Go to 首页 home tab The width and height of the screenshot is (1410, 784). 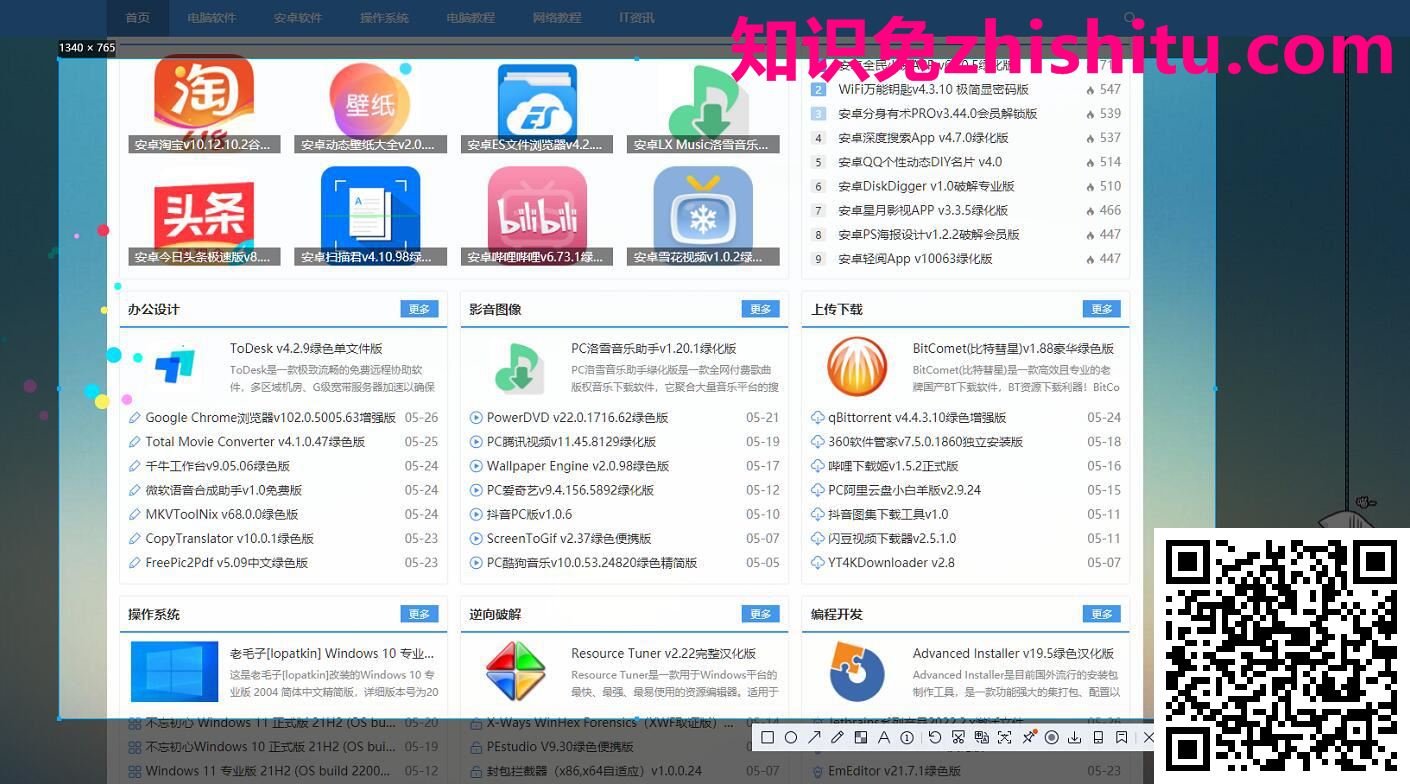coord(138,18)
